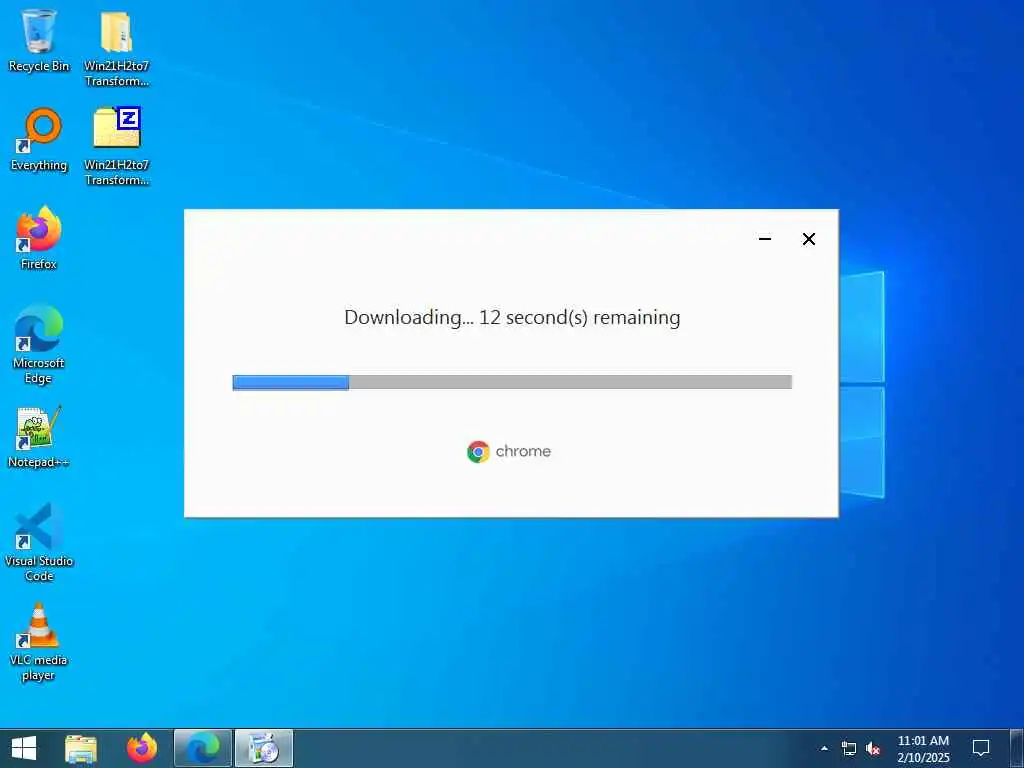The image size is (1024, 768).
Task: Switch to the installer taskbar button
Action: click(264, 748)
